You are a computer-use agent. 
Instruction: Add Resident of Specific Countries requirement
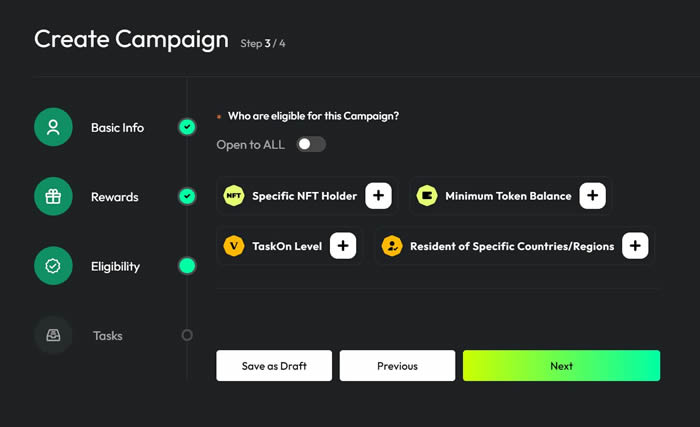635,246
